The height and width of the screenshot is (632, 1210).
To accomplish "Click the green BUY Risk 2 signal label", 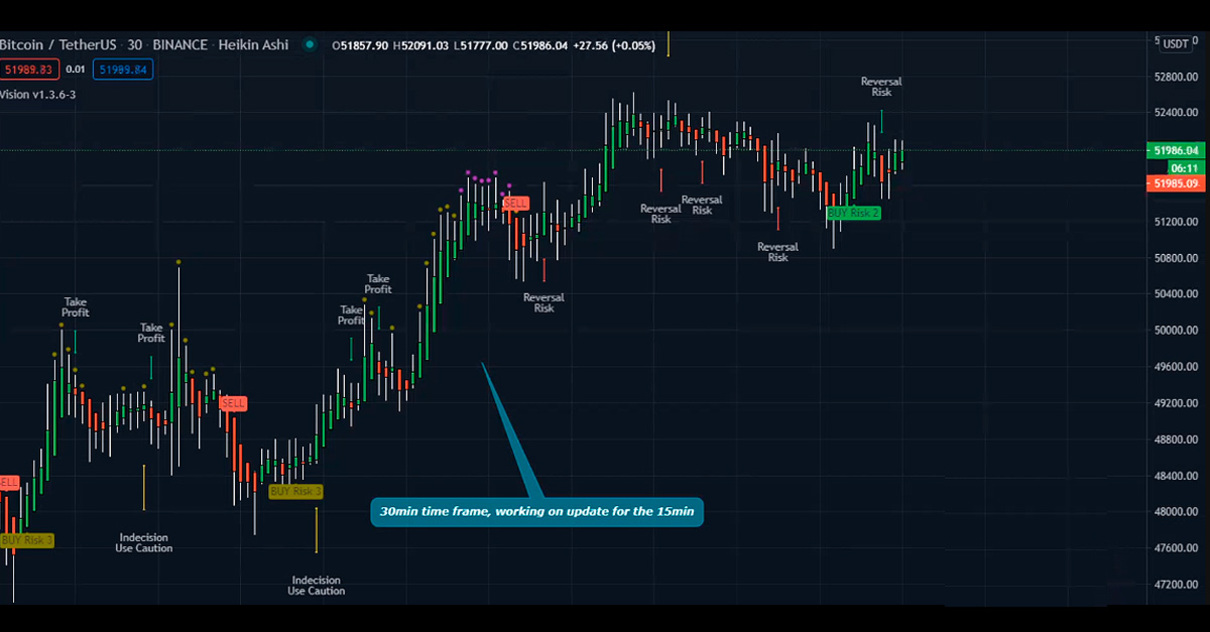I will [853, 213].
